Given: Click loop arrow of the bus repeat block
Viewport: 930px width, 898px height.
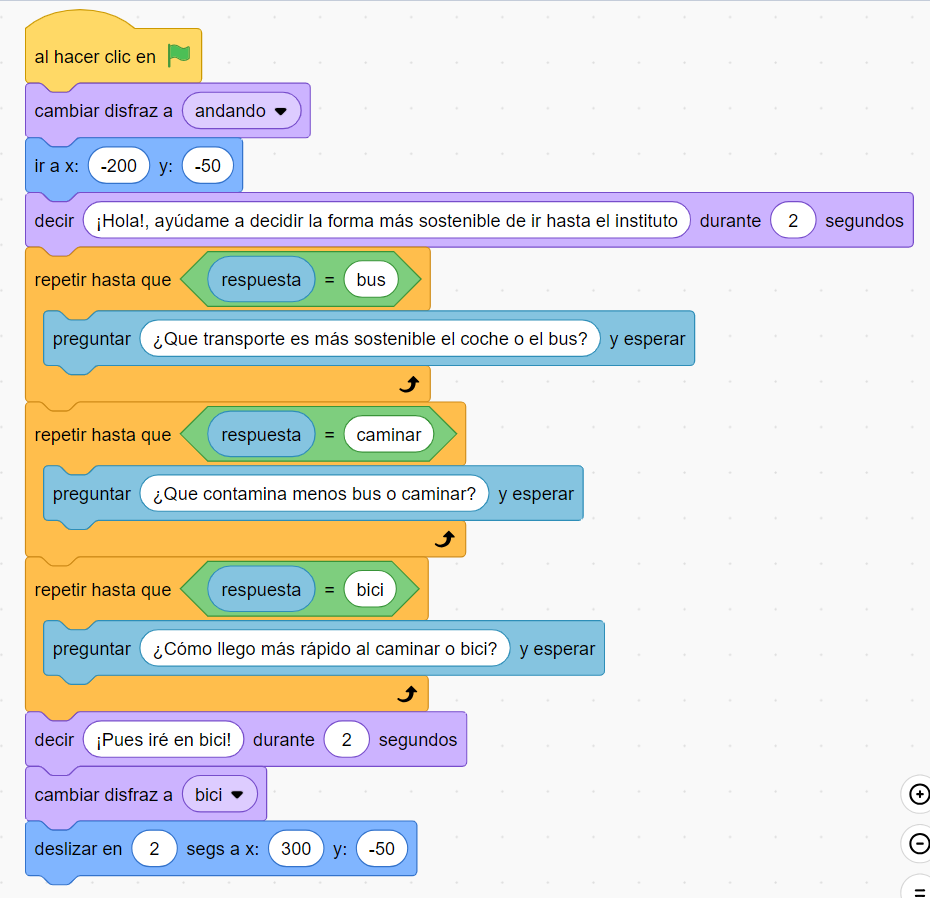Looking at the screenshot, I should point(408,384).
